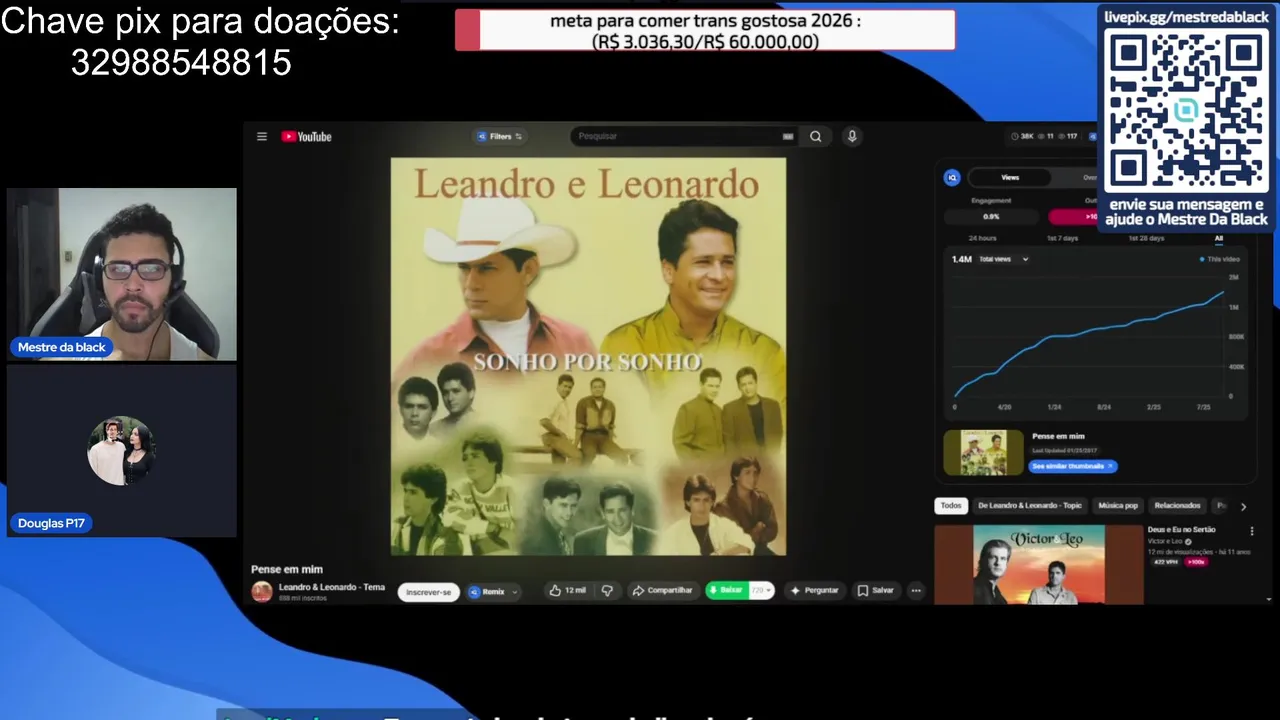Click the green Baixar download button
Screen dimensions: 1280x720
tap(727, 591)
